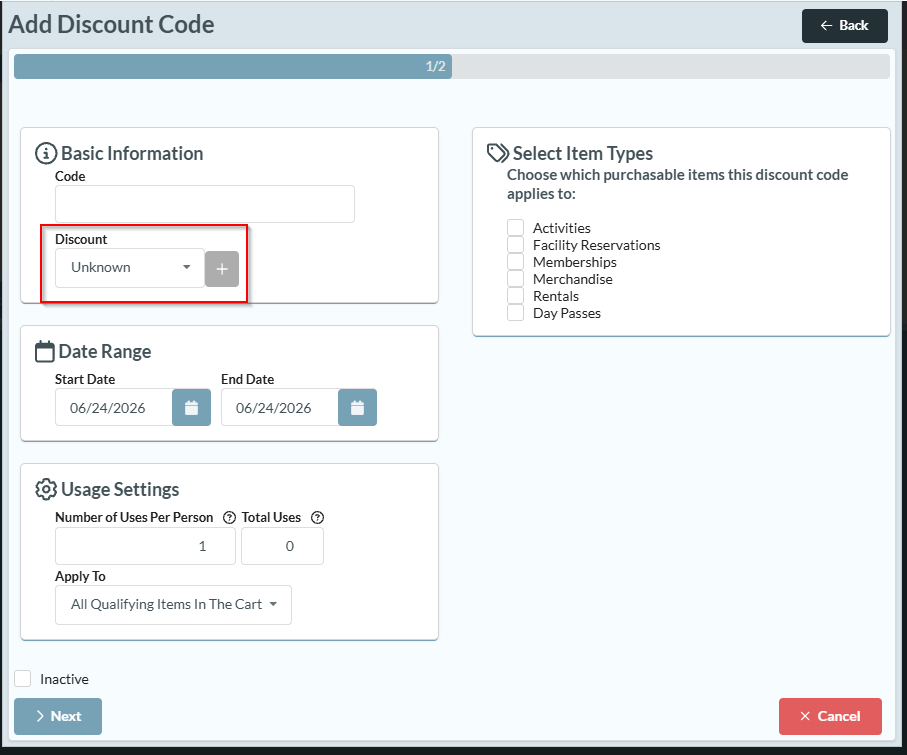907x755 pixels.
Task: Click help icon beside Number of Uses Per Person
Action: [230, 518]
